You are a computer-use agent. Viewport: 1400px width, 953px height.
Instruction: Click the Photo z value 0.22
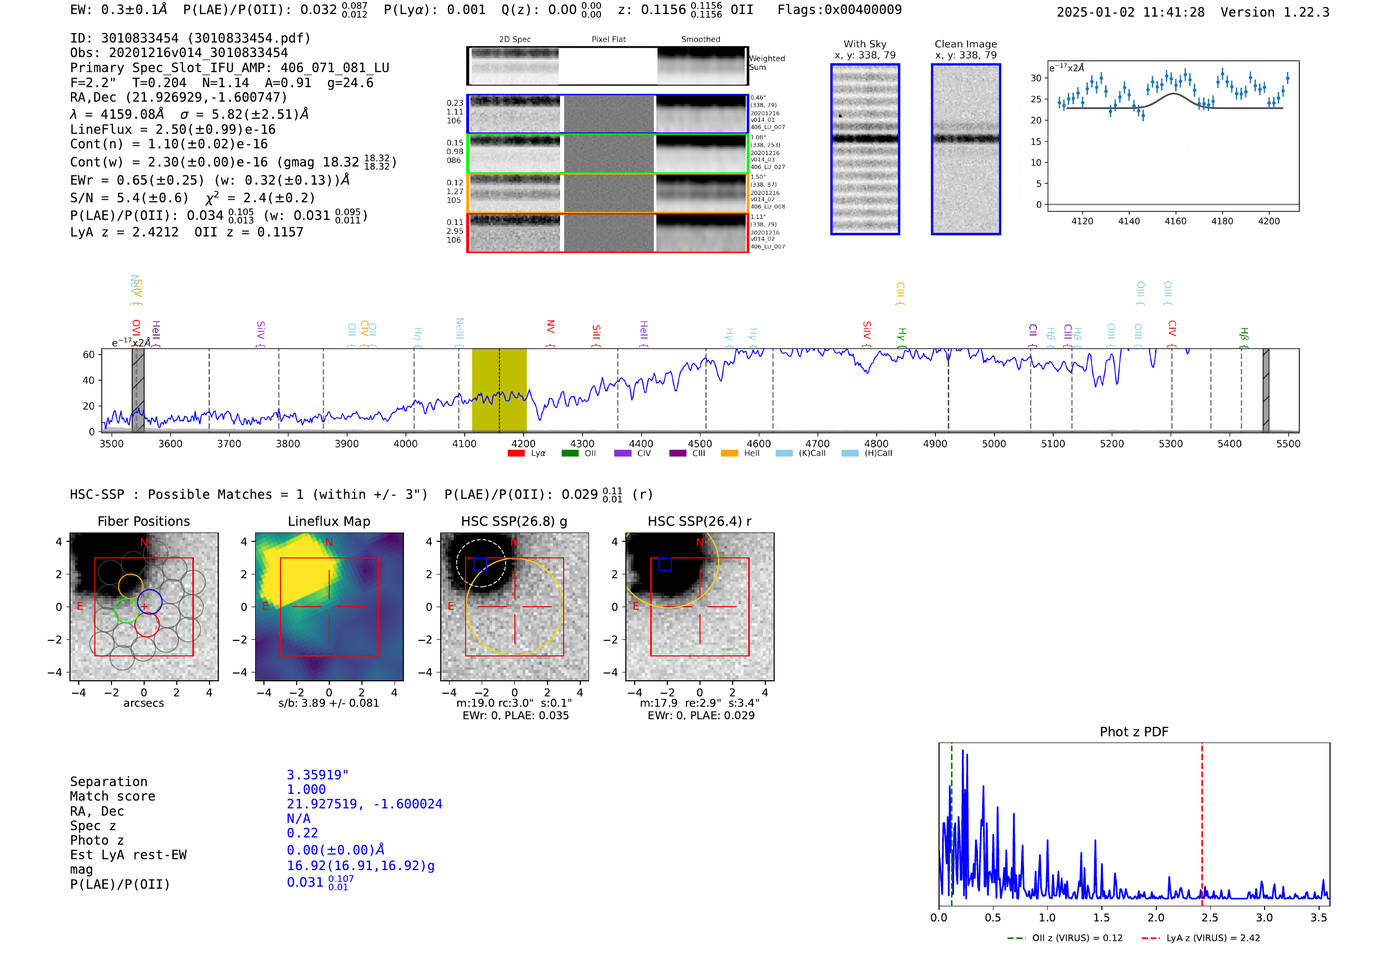tap(302, 833)
